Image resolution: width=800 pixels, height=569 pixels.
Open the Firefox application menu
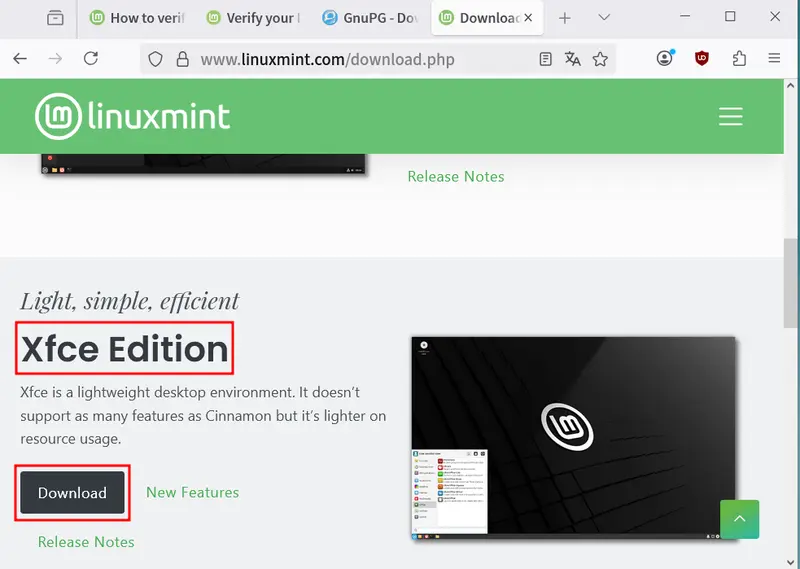774,58
